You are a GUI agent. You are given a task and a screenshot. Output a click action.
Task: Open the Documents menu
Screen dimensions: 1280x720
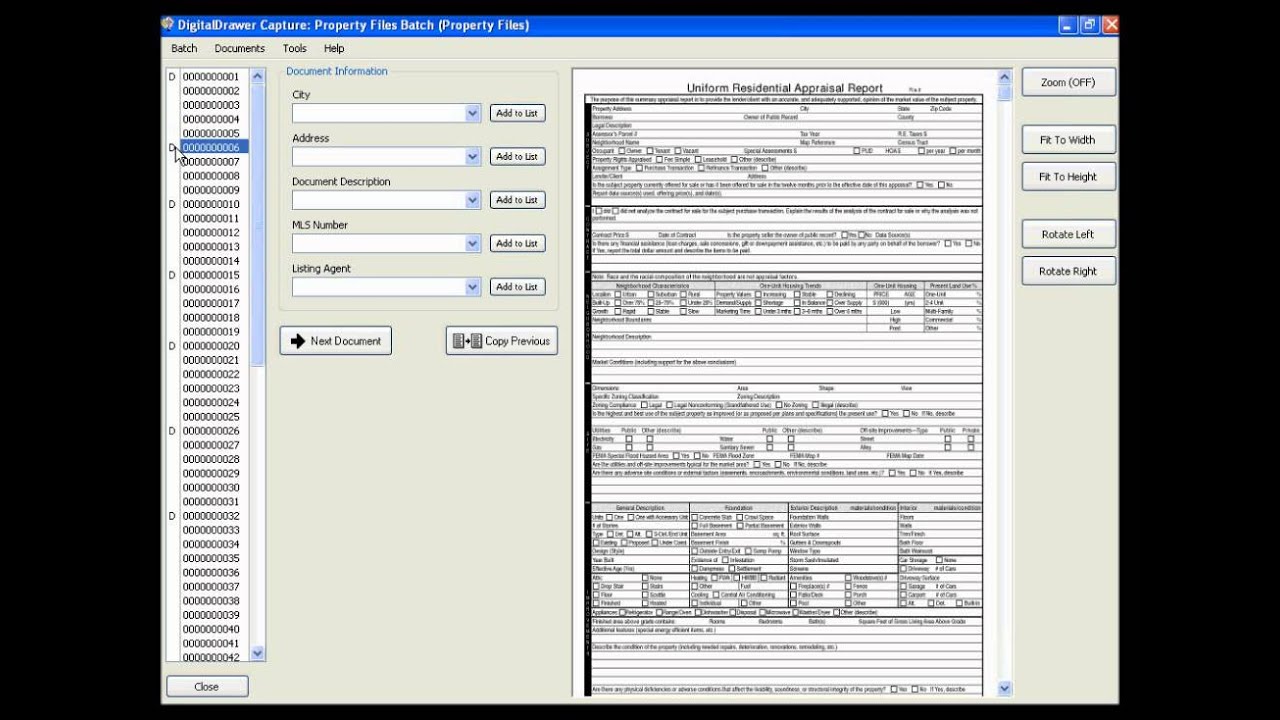click(239, 48)
